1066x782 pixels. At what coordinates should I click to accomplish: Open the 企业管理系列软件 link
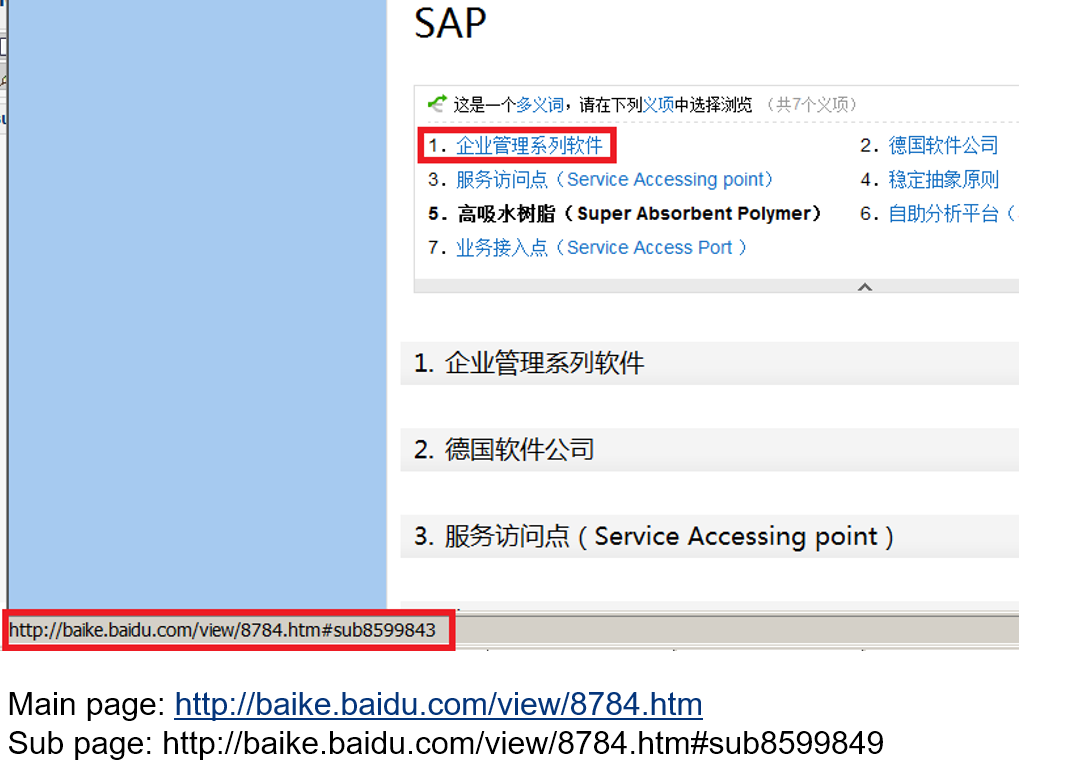tap(529, 145)
